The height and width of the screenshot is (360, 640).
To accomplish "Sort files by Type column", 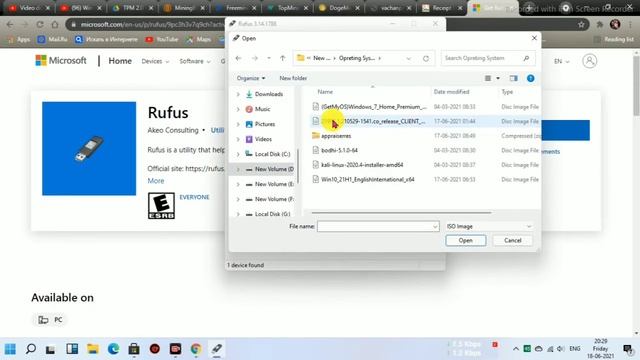I will tap(507, 92).
